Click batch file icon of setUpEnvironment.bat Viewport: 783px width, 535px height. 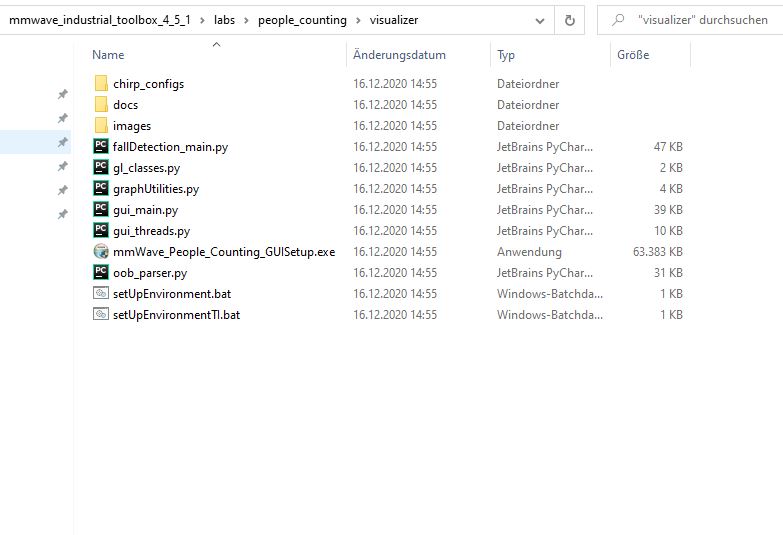tap(101, 293)
